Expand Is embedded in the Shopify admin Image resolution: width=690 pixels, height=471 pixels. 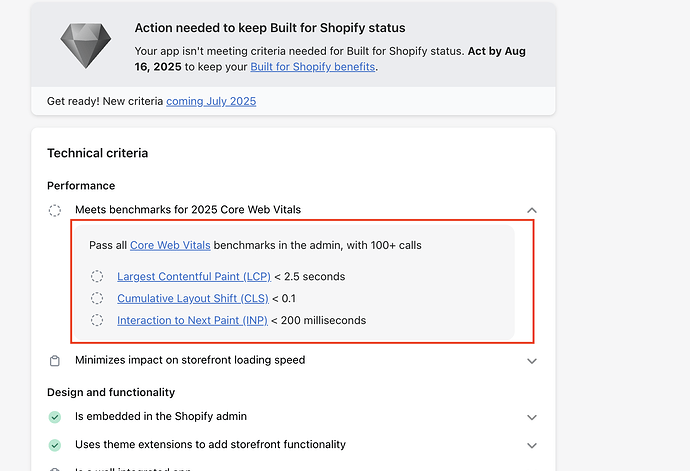coord(532,417)
